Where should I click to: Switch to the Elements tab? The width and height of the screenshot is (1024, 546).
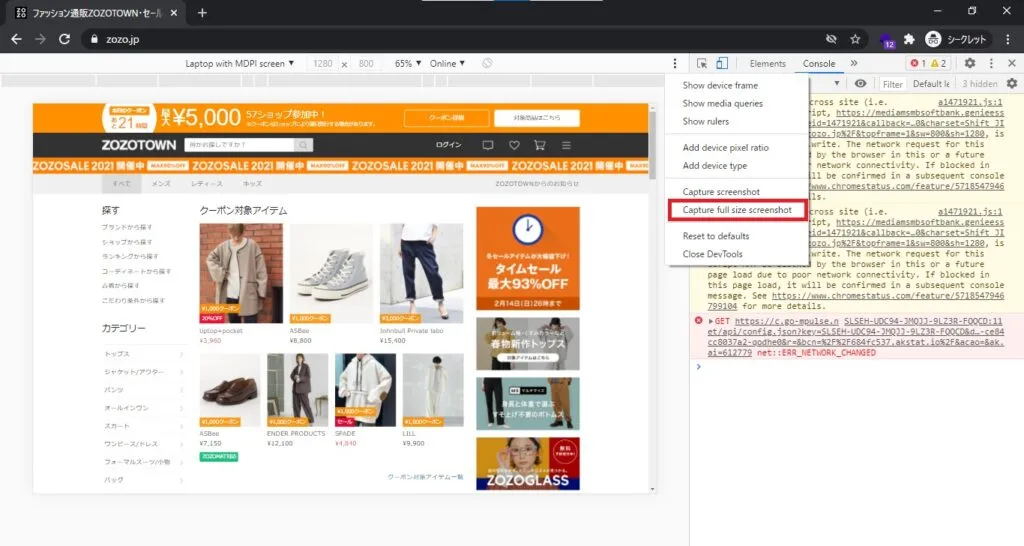pyautogui.click(x=767, y=63)
